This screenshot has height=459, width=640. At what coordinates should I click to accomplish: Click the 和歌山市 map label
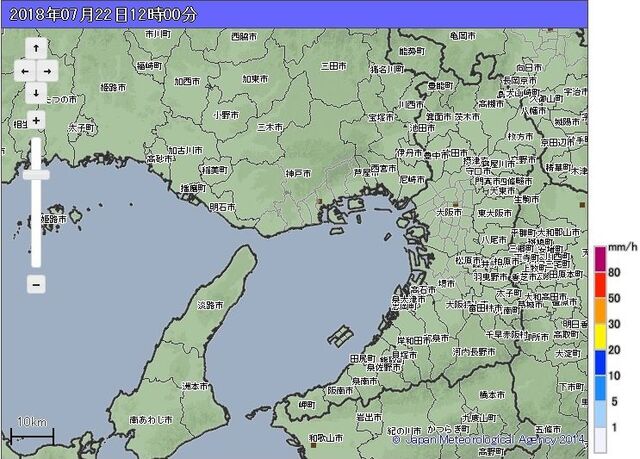(x=326, y=438)
